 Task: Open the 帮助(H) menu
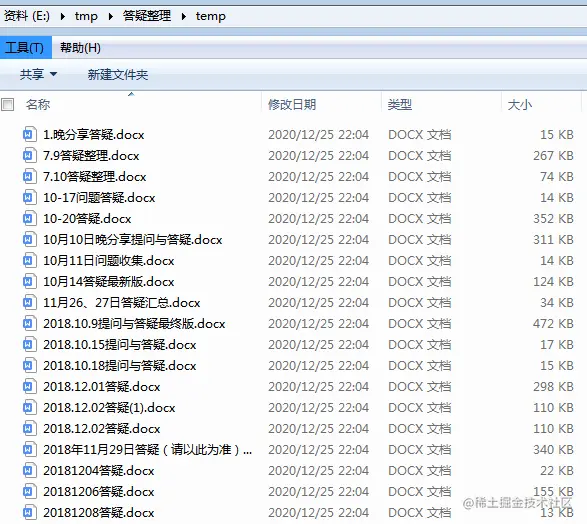[x=80, y=48]
